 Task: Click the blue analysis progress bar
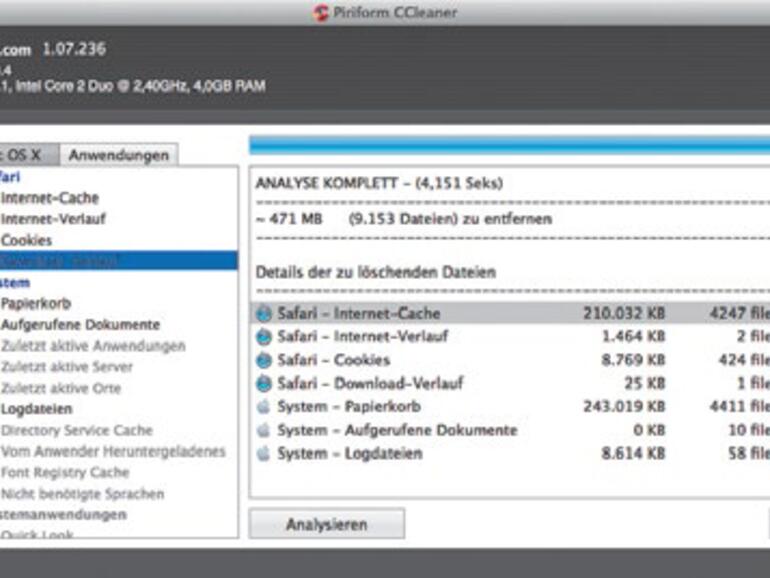(510, 145)
